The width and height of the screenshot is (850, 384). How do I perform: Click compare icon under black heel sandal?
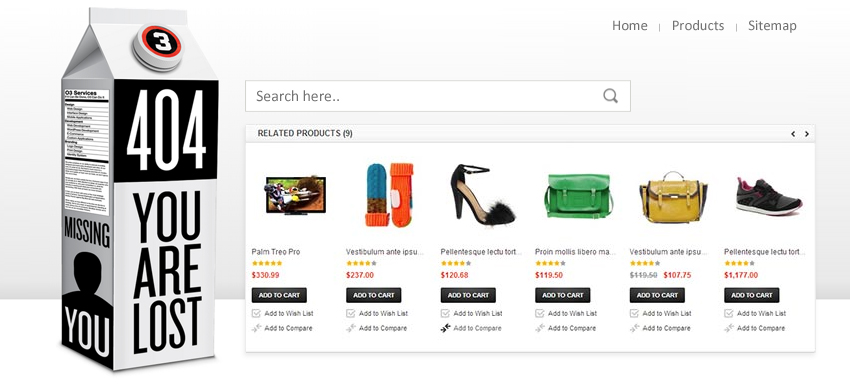pyautogui.click(x=446, y=328)
